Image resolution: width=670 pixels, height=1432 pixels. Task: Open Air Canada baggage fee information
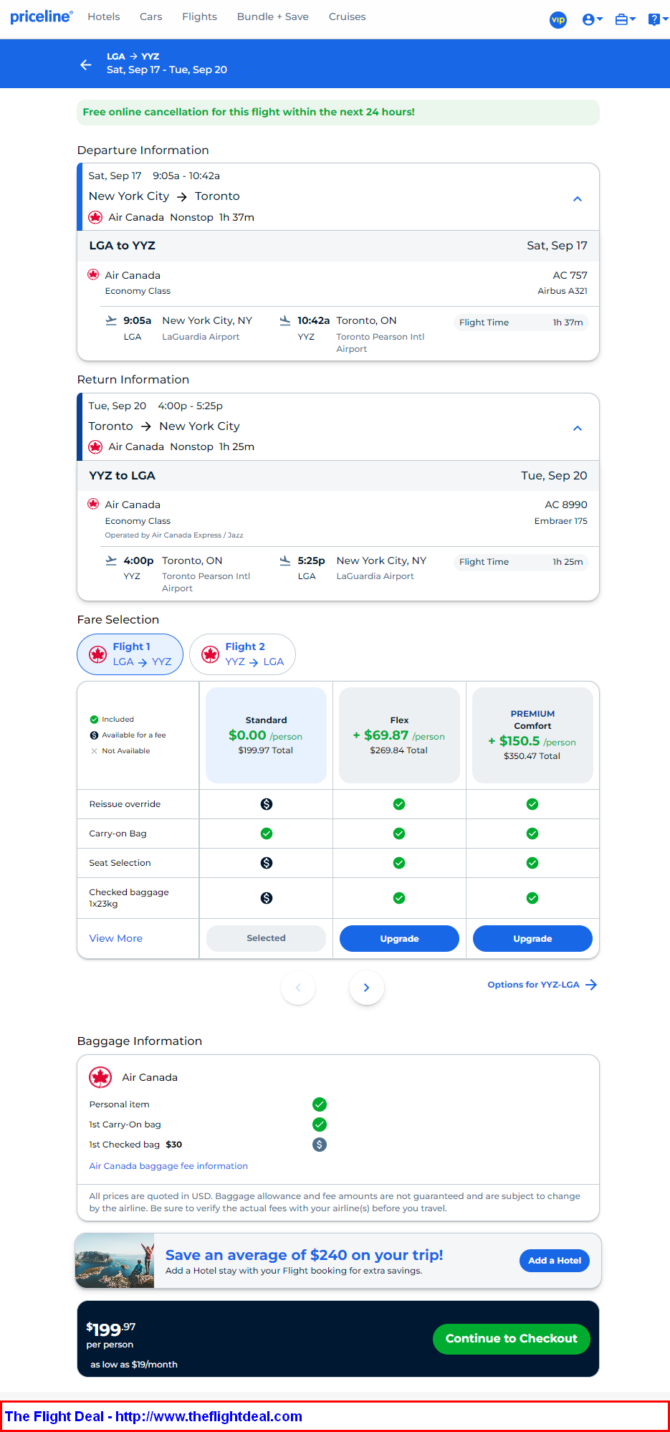point(168,1166)
